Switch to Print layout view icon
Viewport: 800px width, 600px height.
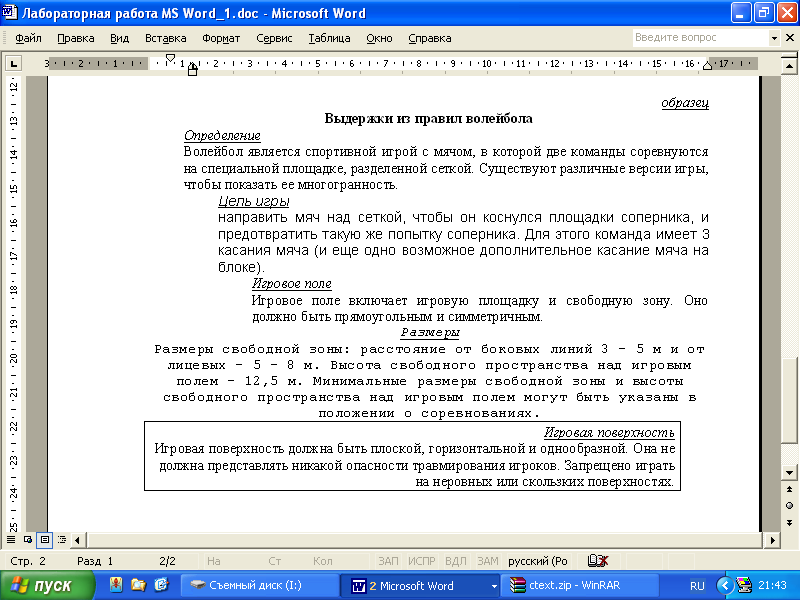(44, 539)
